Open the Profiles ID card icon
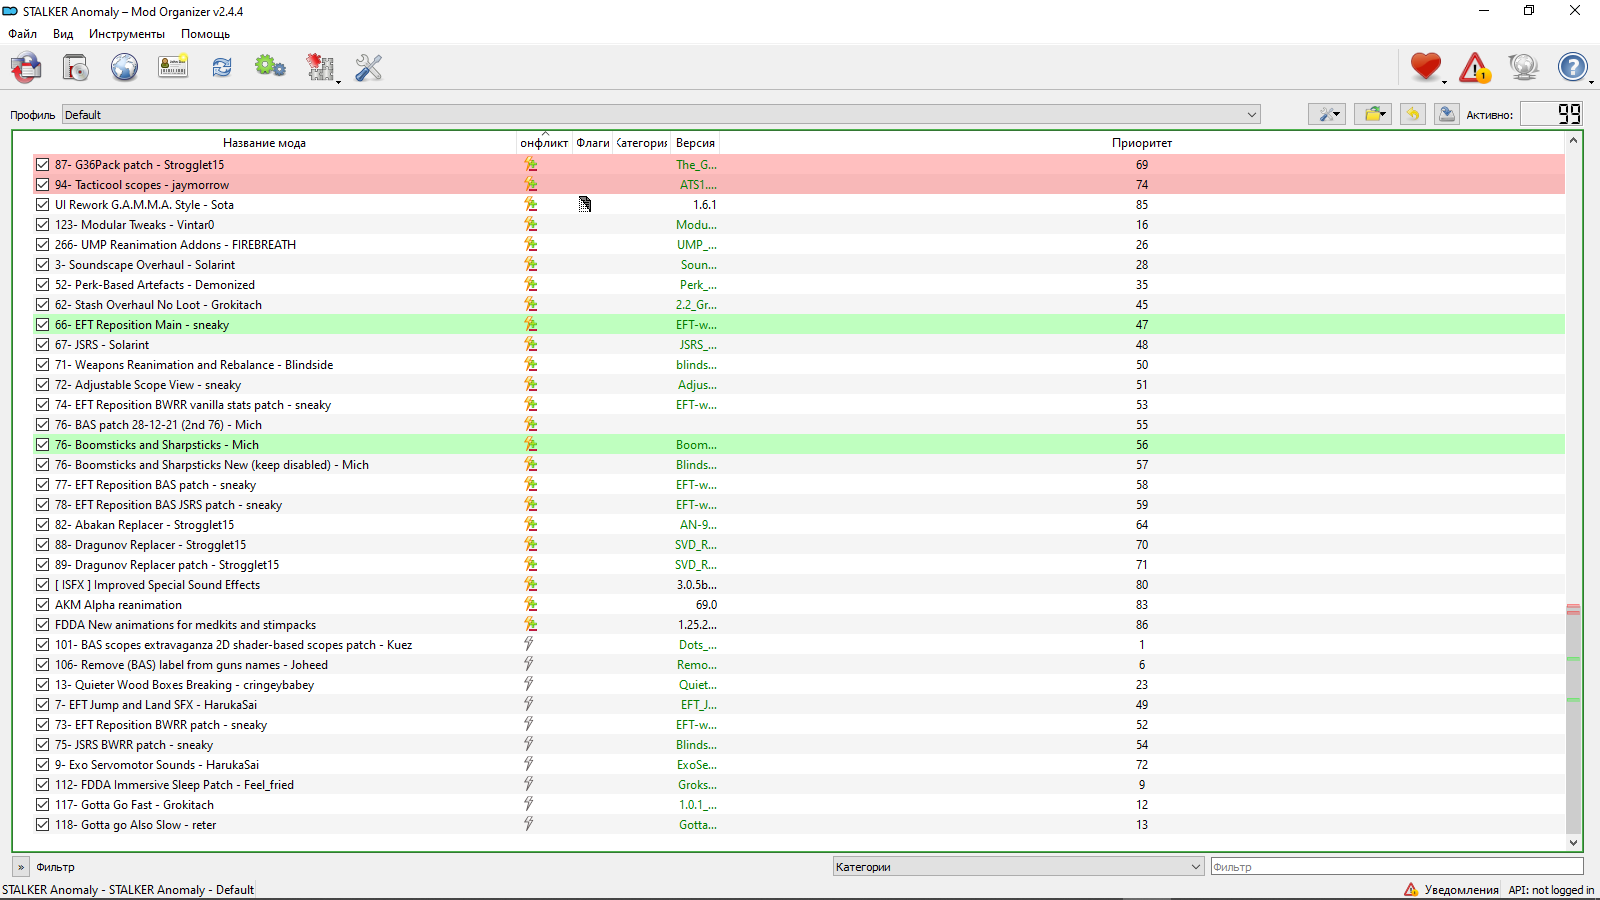1600x900 pixels. click(x=173, y=67)
